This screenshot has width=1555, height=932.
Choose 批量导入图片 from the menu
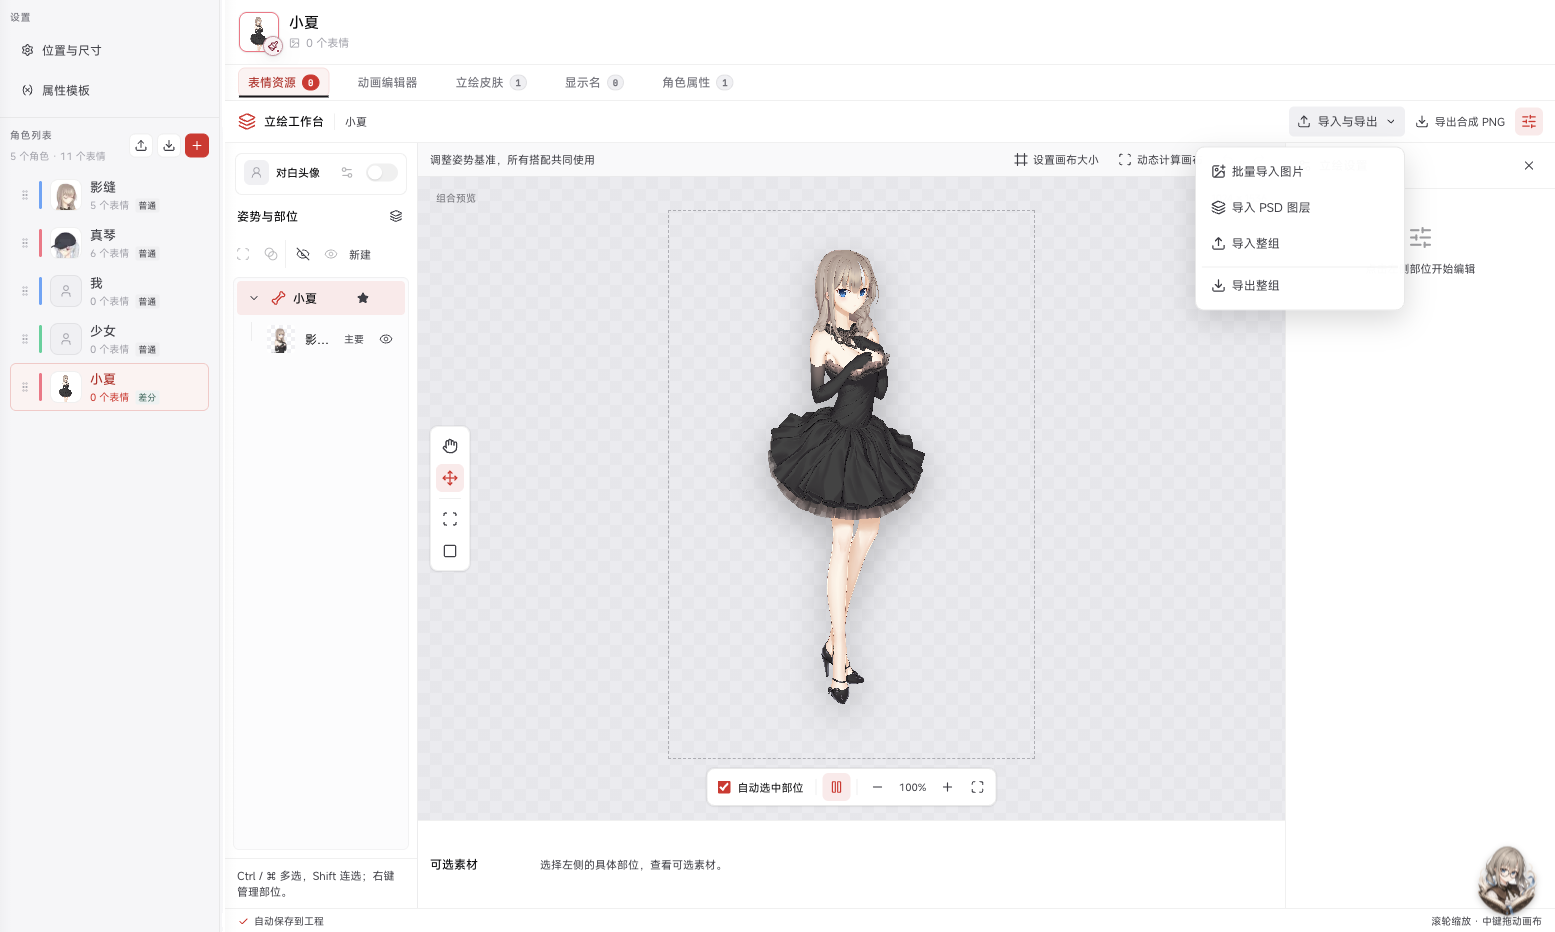(x=1299, y=171)
